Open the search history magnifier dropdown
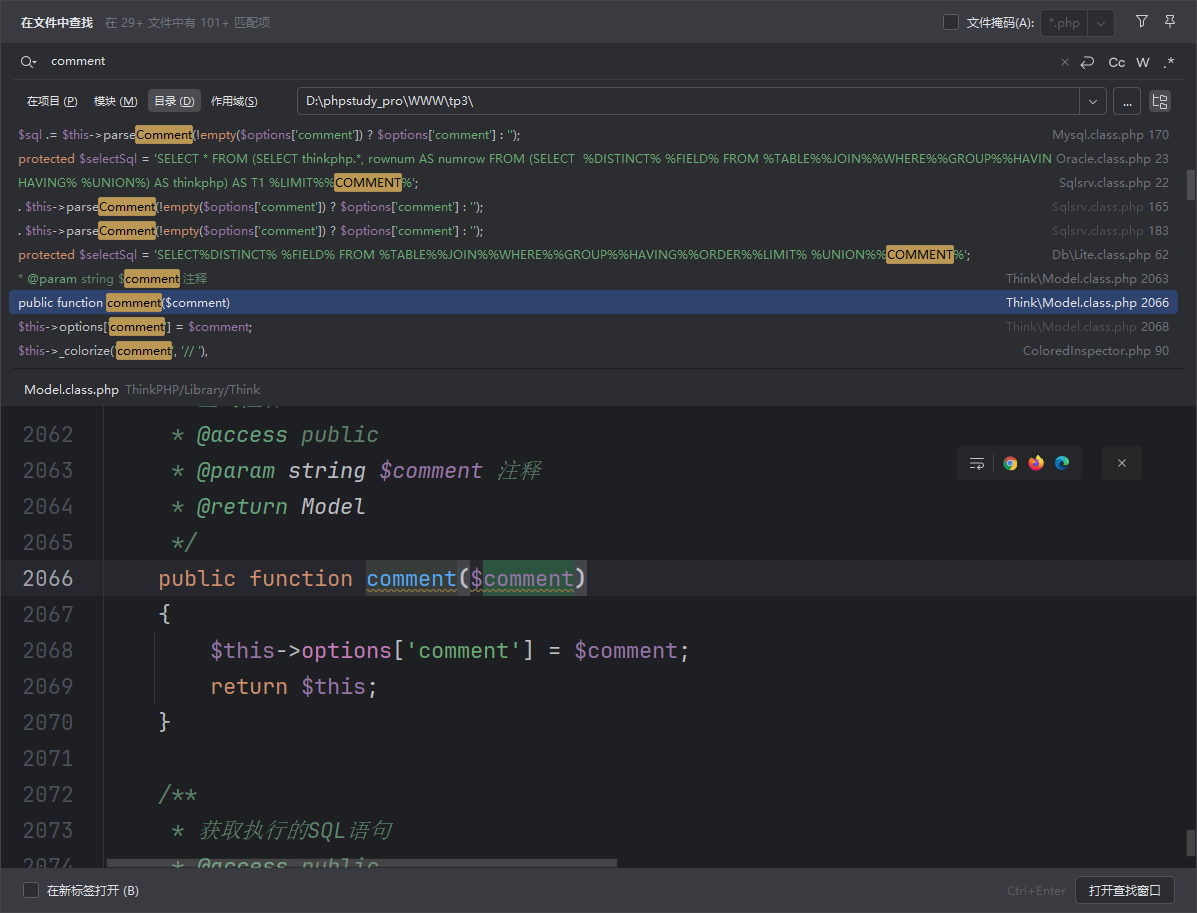The height and width of the screenshot is (913, 1197). tap(28, 62)
